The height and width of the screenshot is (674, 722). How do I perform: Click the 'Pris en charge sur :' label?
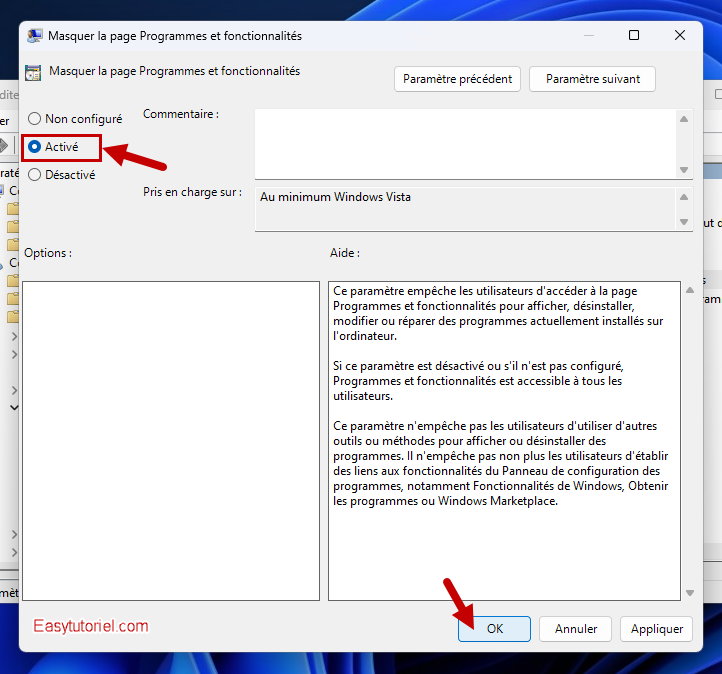point(192,192)
